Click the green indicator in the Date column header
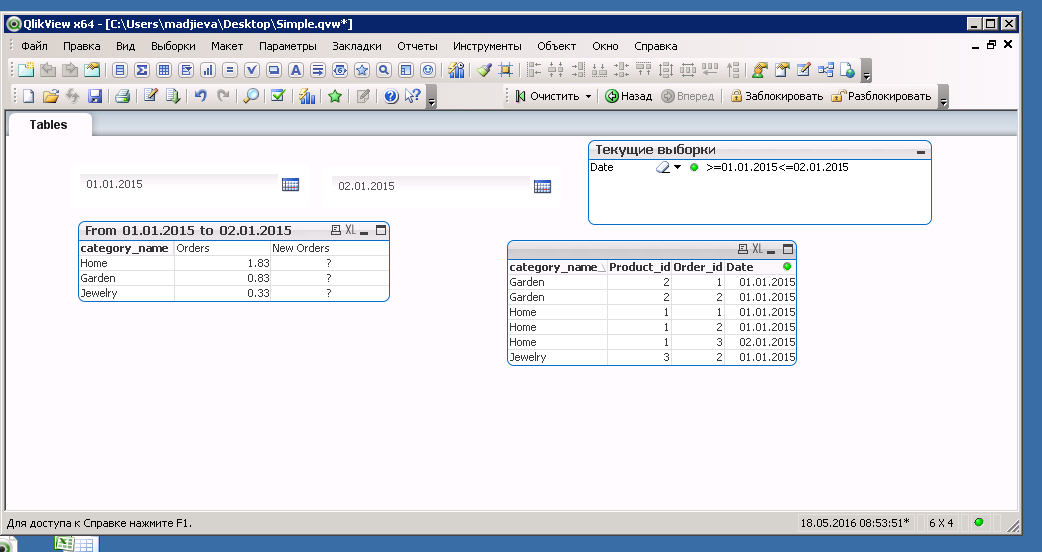 [788, 267]
